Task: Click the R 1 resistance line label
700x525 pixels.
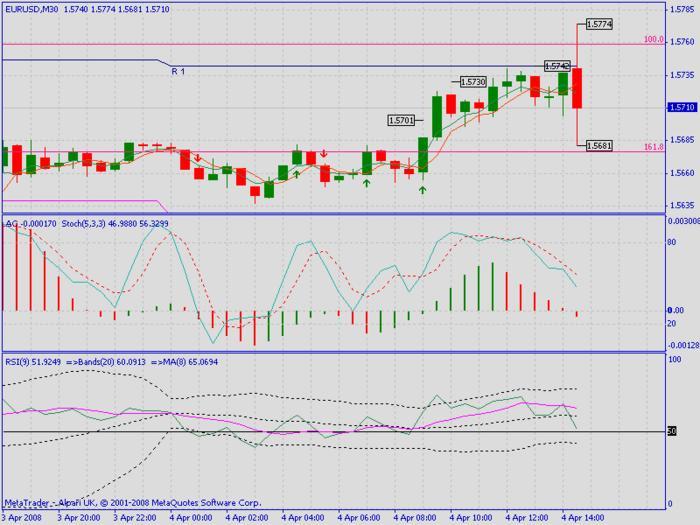Action: 178,72
